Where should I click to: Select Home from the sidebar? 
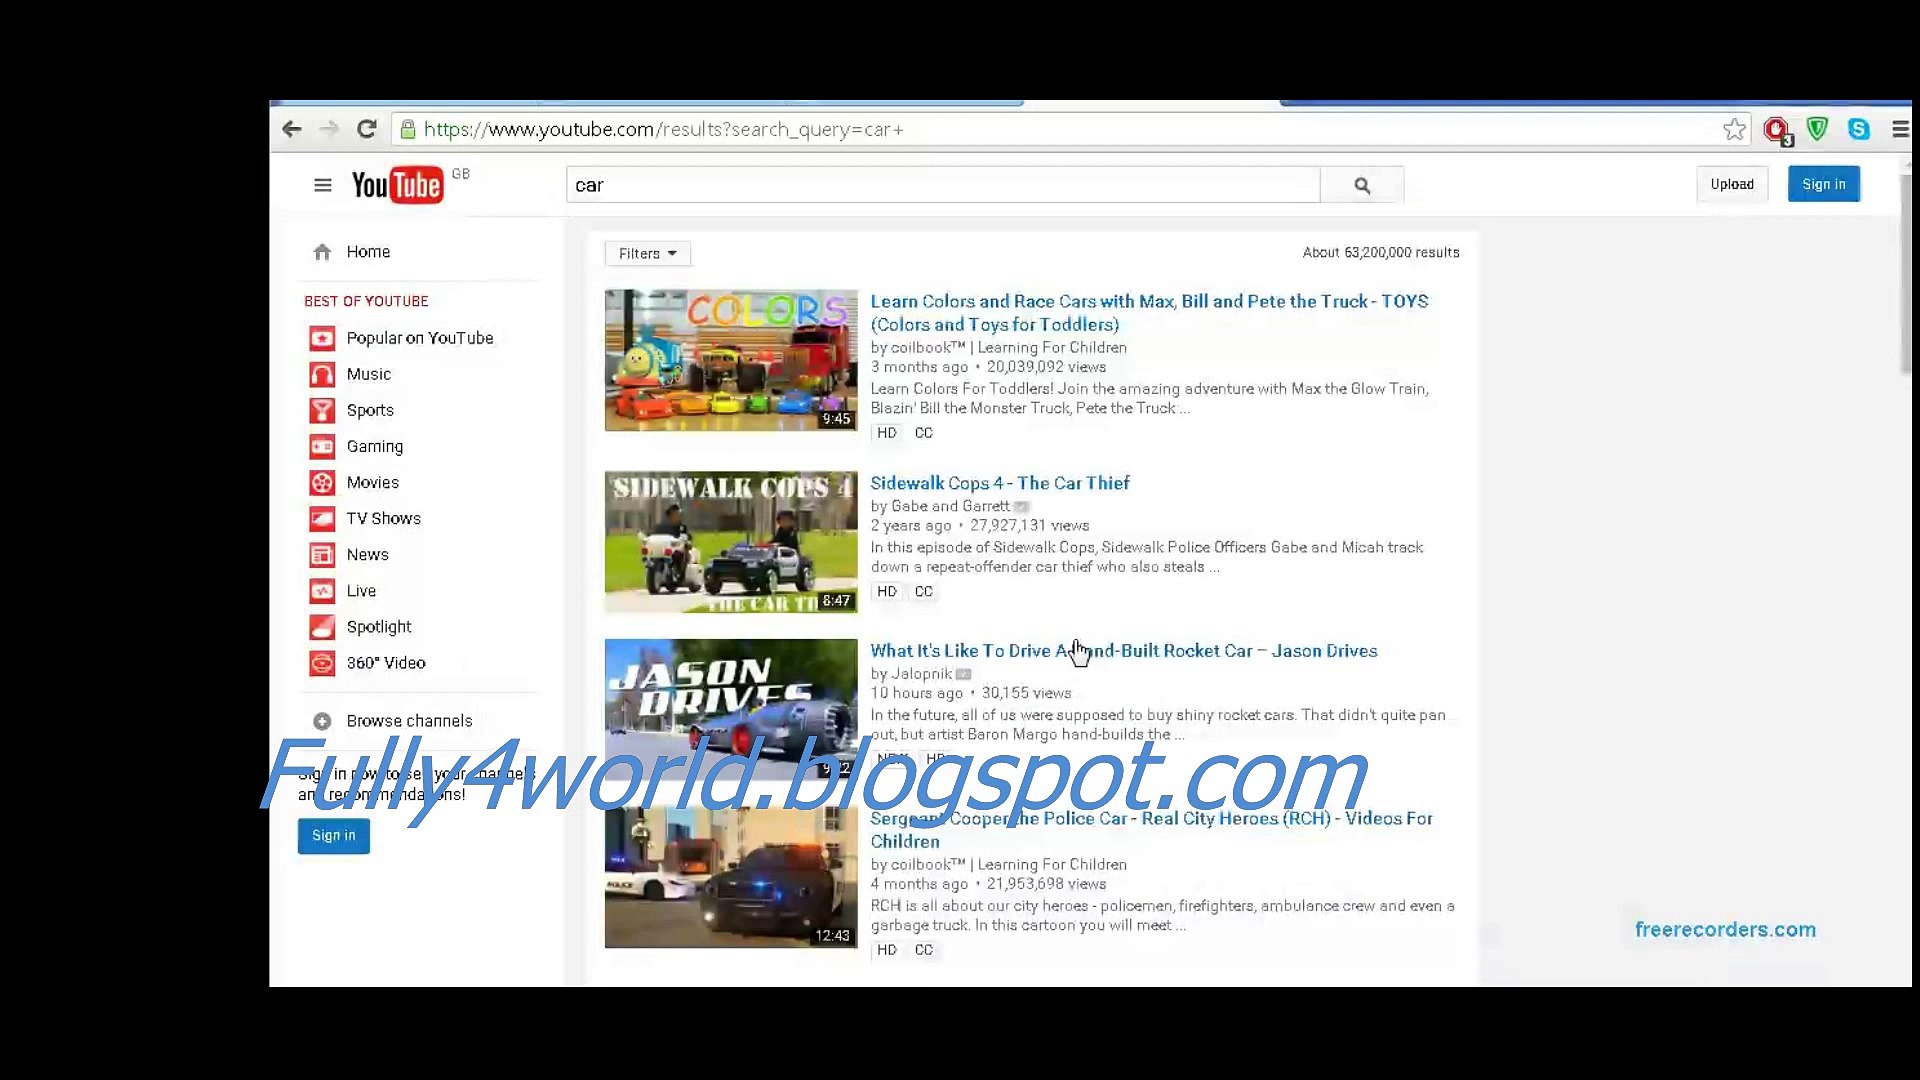point(367,251)
